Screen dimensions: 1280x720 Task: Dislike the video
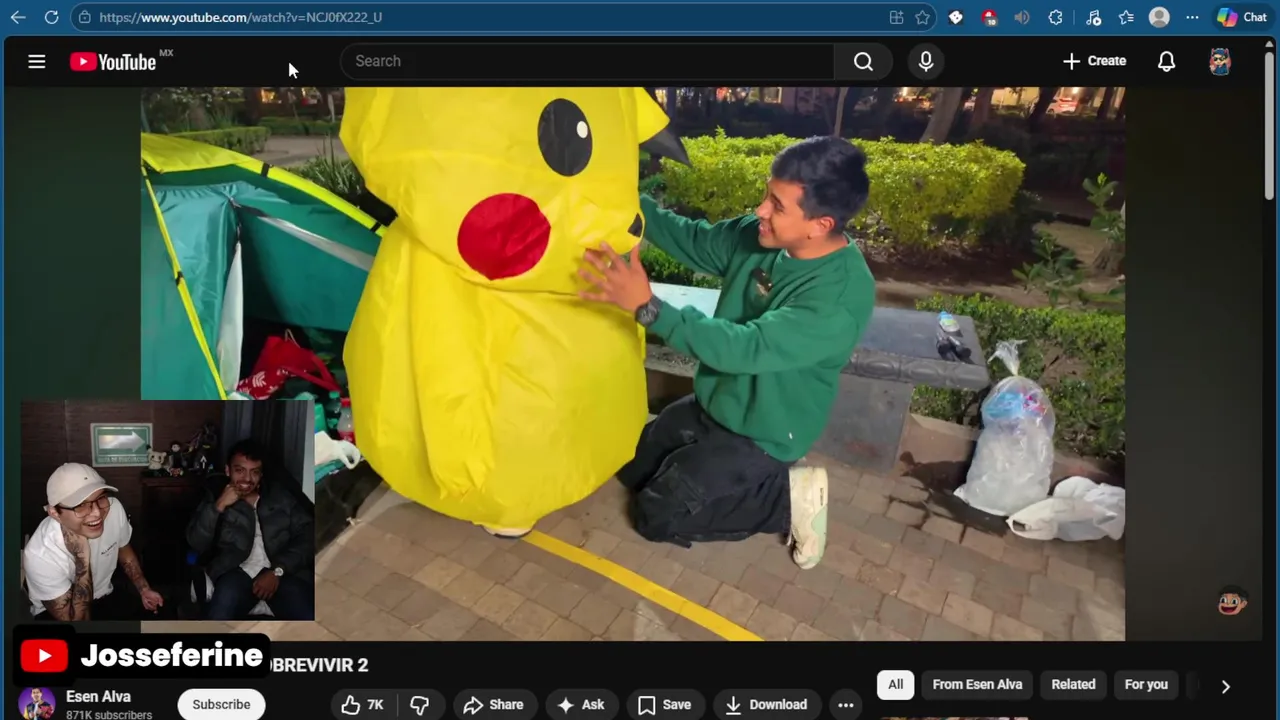420,704
